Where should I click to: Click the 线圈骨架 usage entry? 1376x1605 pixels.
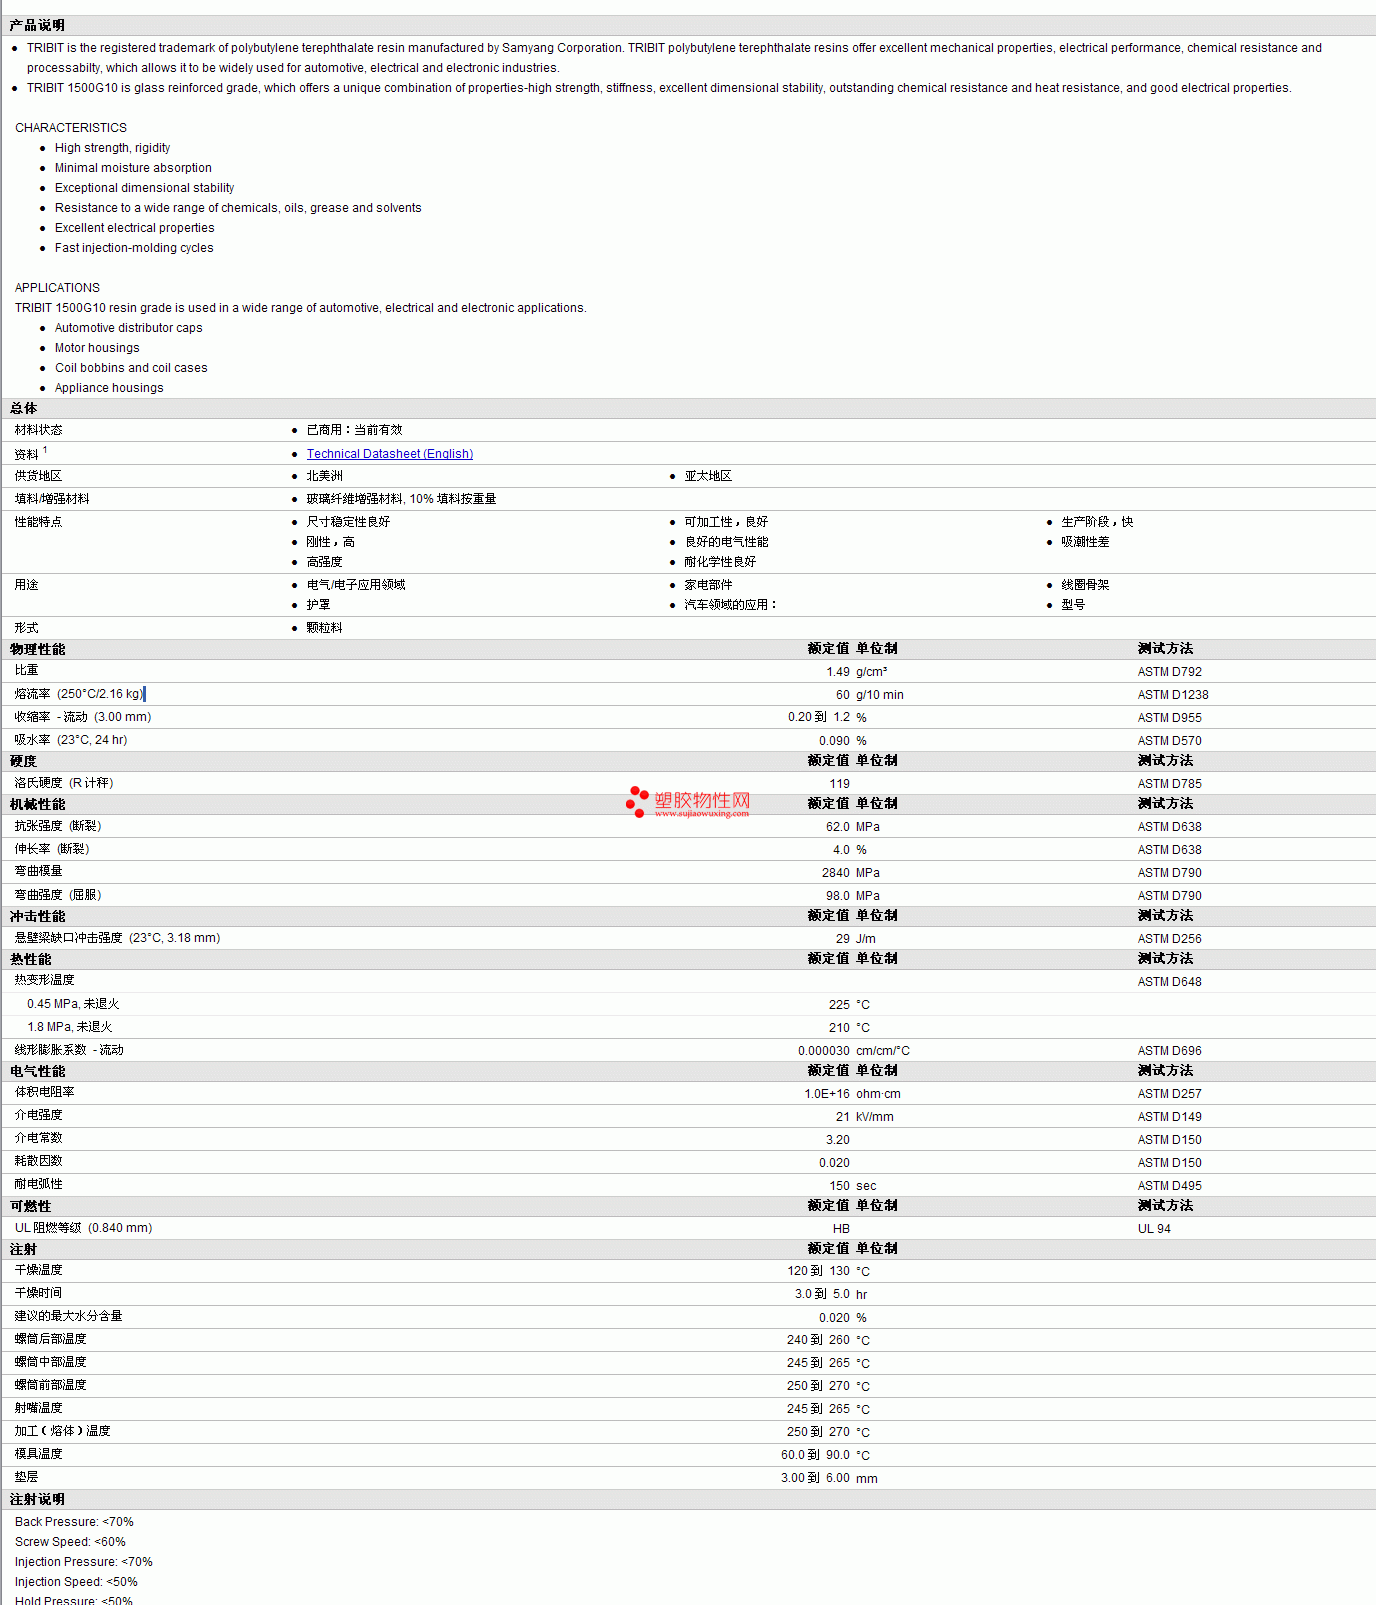(x=1085, y=585)
